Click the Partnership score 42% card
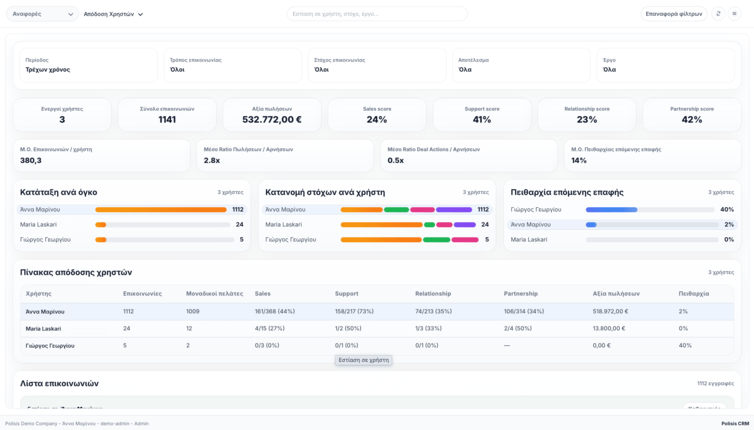Image resolution: width=754 pixels, height=430 pixels. [692, 115]
